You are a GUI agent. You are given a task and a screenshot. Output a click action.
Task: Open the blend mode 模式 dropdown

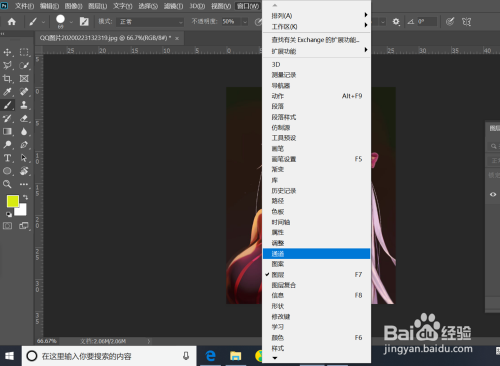coord(150,22)
